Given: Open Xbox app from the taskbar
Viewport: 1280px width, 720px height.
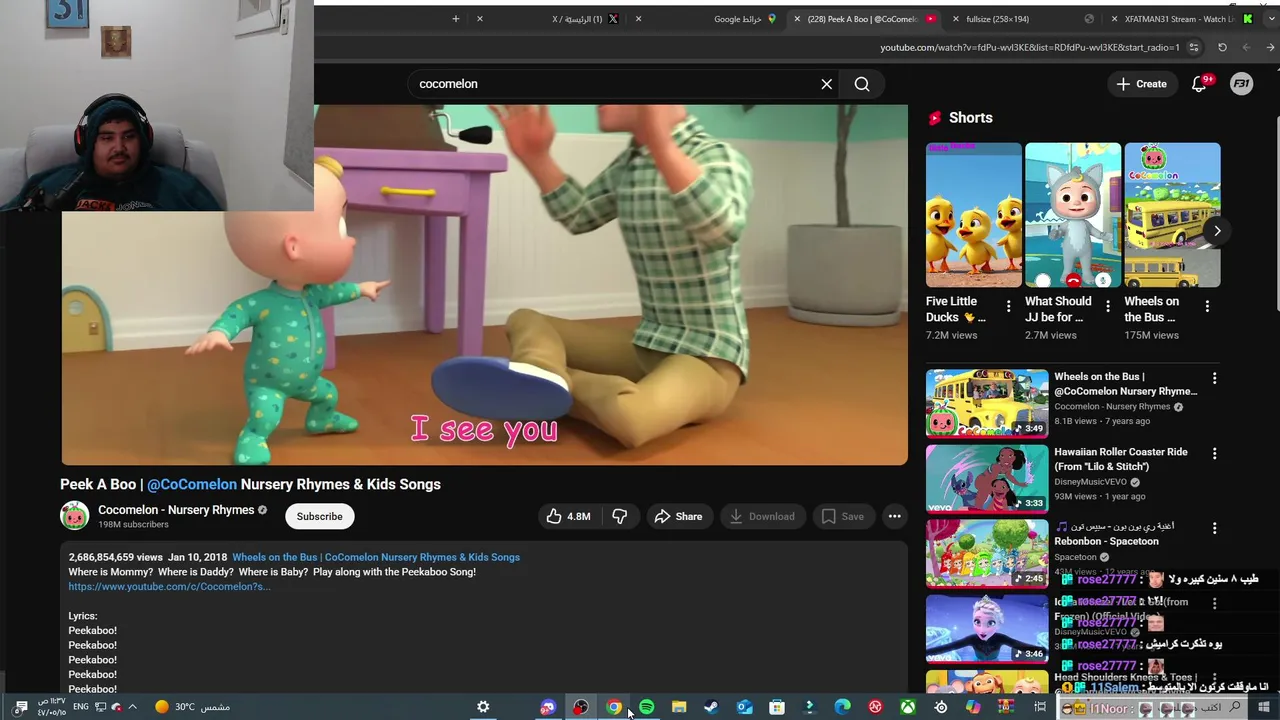Looking at the screenshot, I should click(908, 707).
